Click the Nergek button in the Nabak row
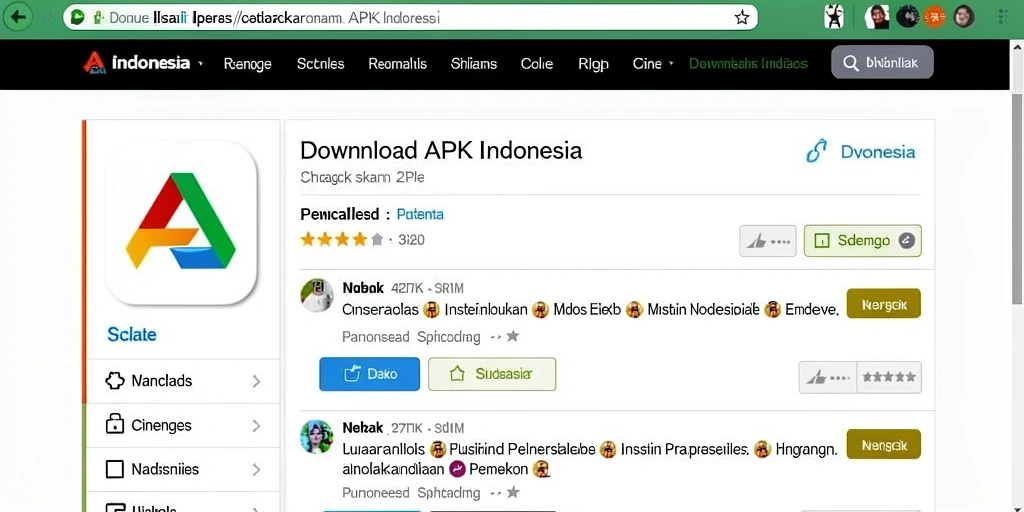This screenshot has width=1024, height=512. pos(884,304)
